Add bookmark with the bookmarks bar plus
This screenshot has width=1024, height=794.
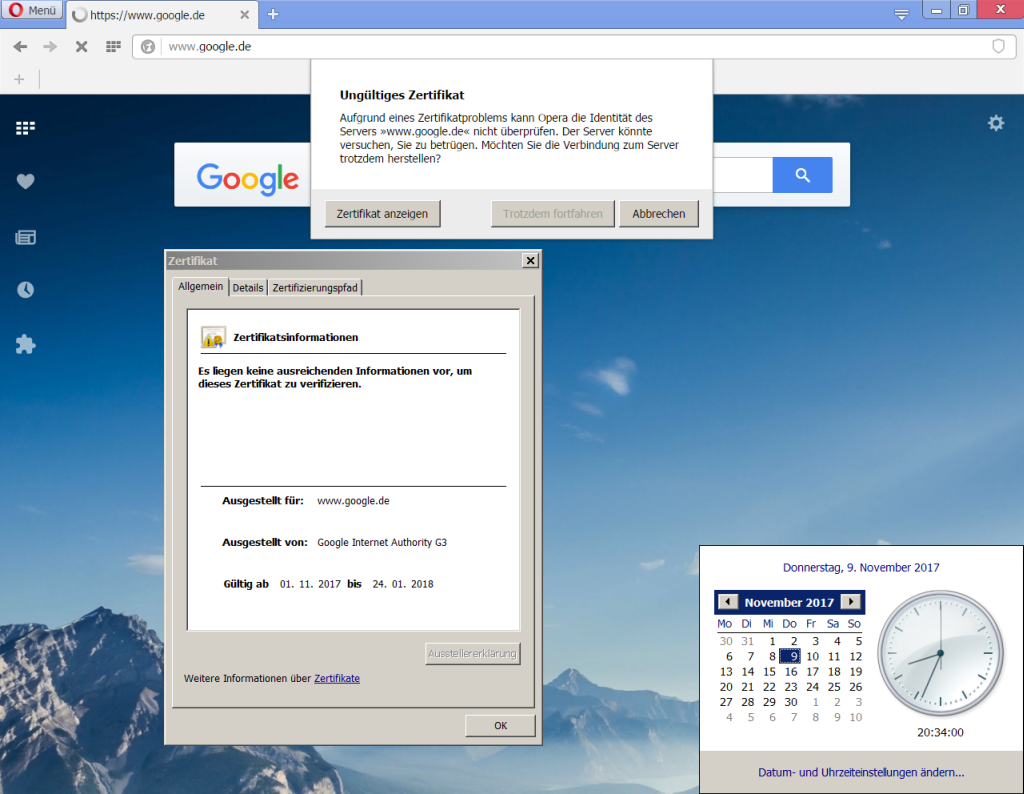pos(19,79)
